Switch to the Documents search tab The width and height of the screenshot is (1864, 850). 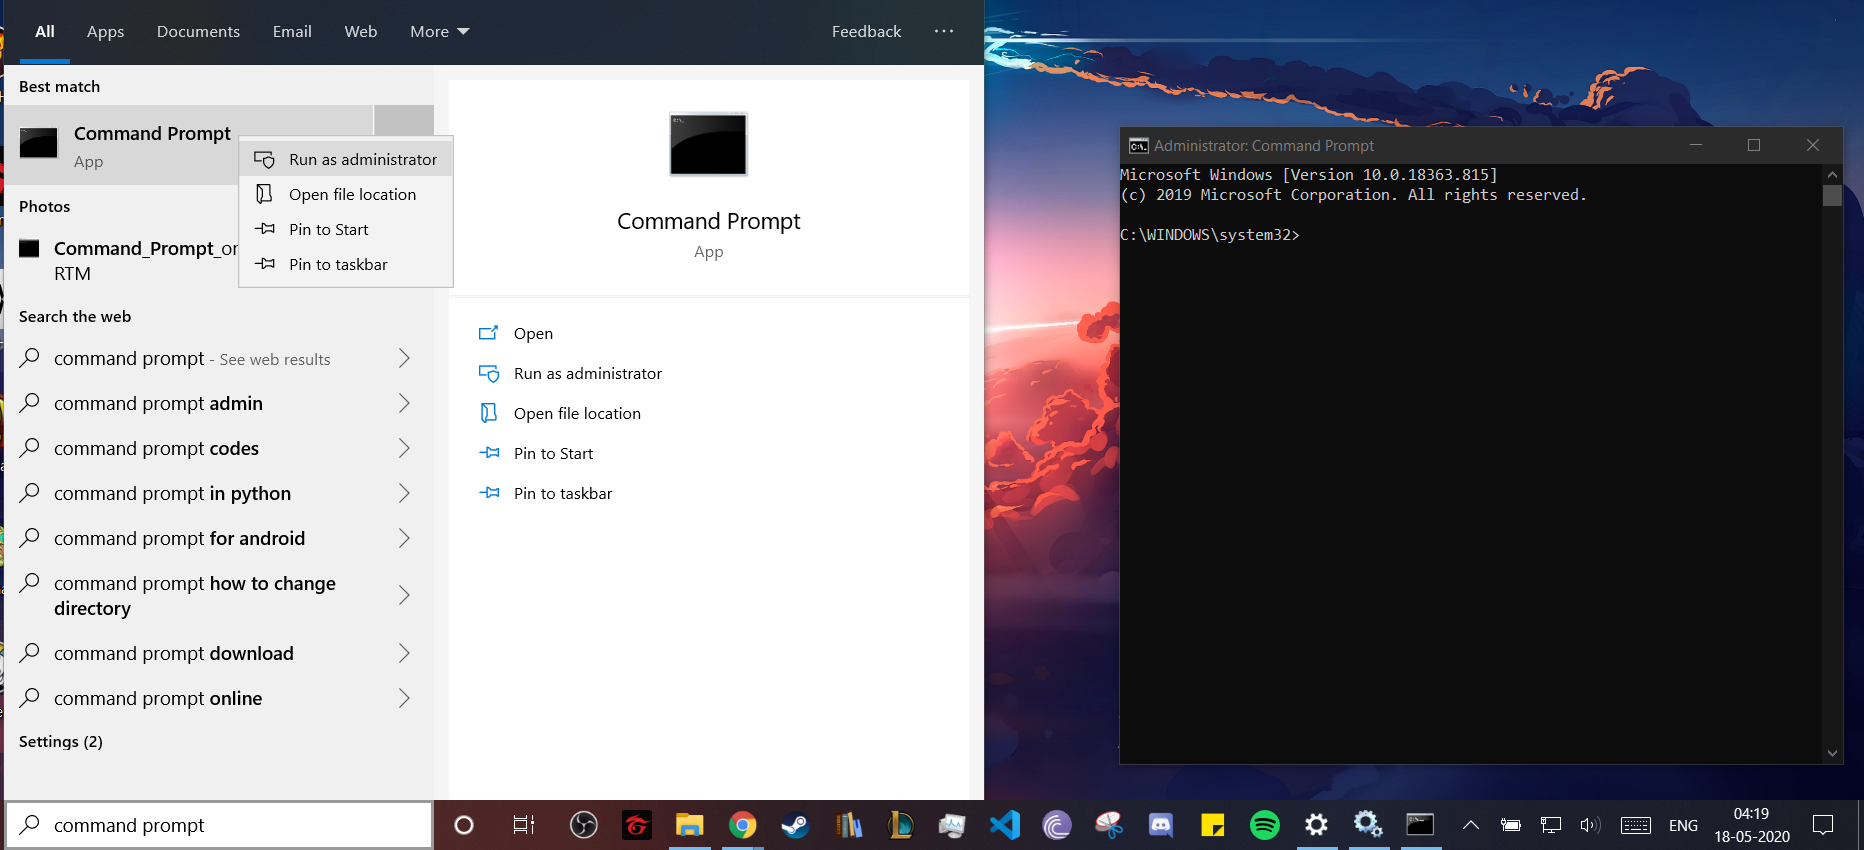198,32
